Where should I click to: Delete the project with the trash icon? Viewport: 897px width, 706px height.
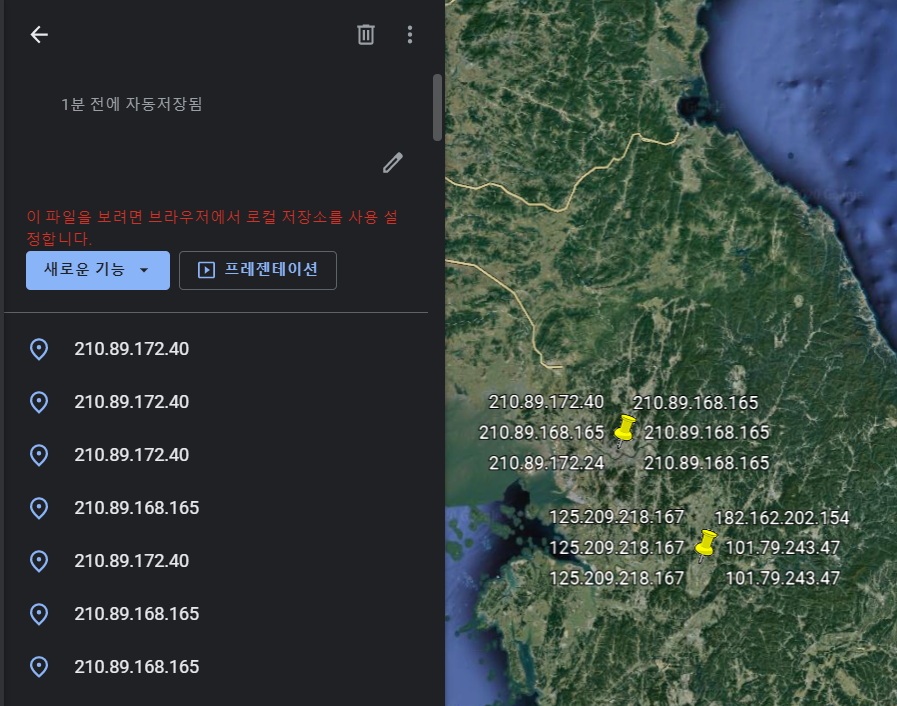(x=366, y=34)
